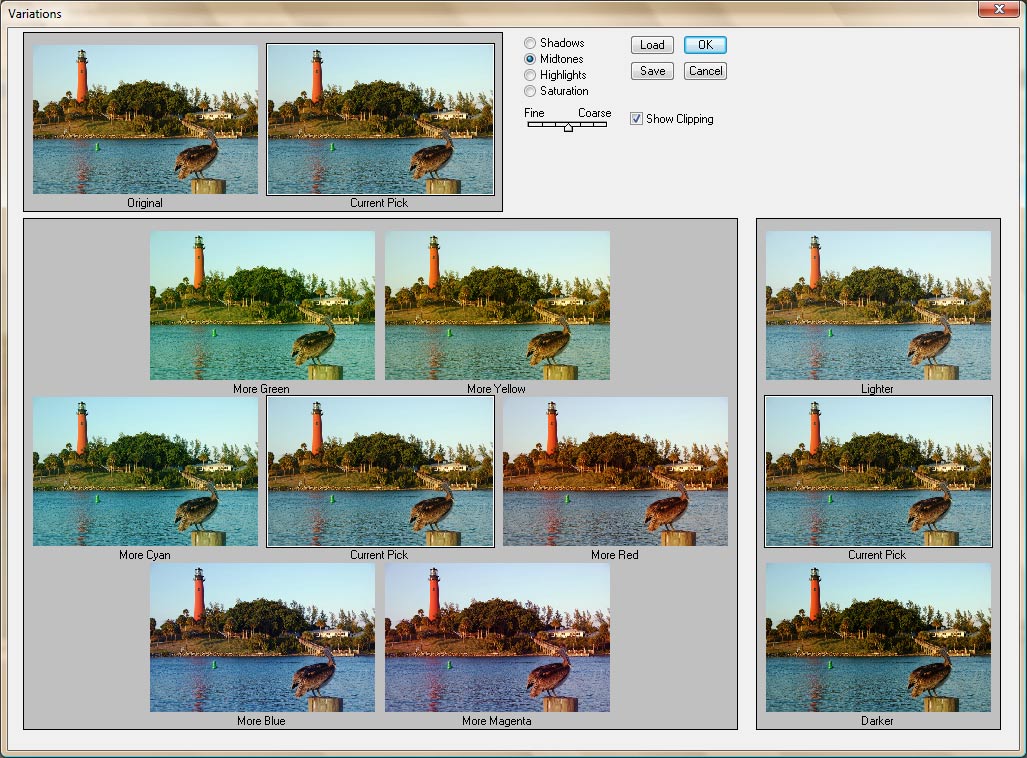
Task: Select the Shadows radio button
Action: pos(530,43)
